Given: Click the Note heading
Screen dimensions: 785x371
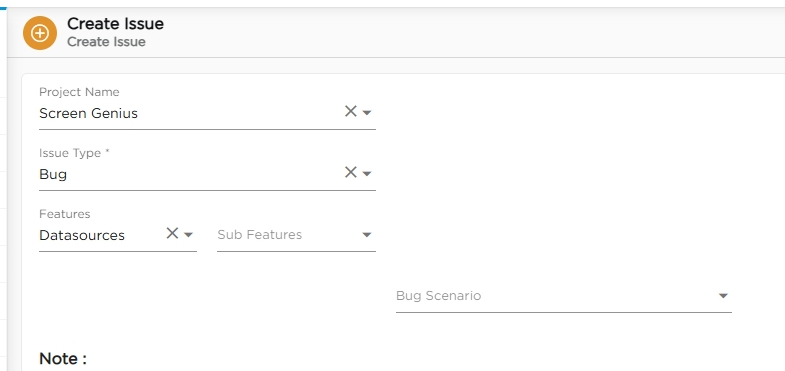Looking at the screenshot, I should tap(63, 358).
